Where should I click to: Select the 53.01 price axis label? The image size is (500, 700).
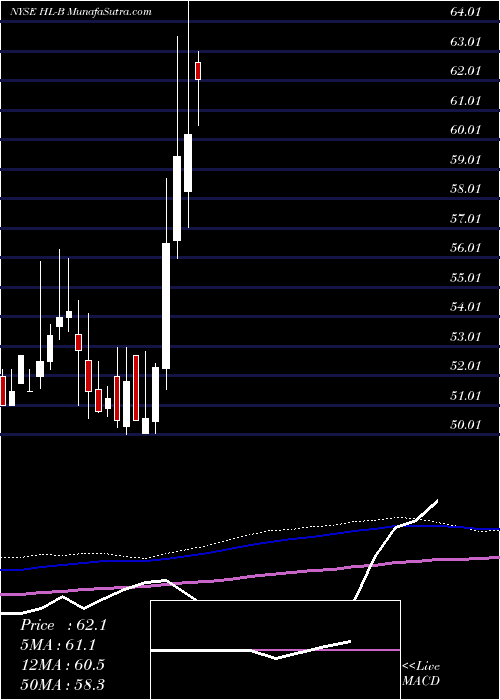click(x=465, y=336)
